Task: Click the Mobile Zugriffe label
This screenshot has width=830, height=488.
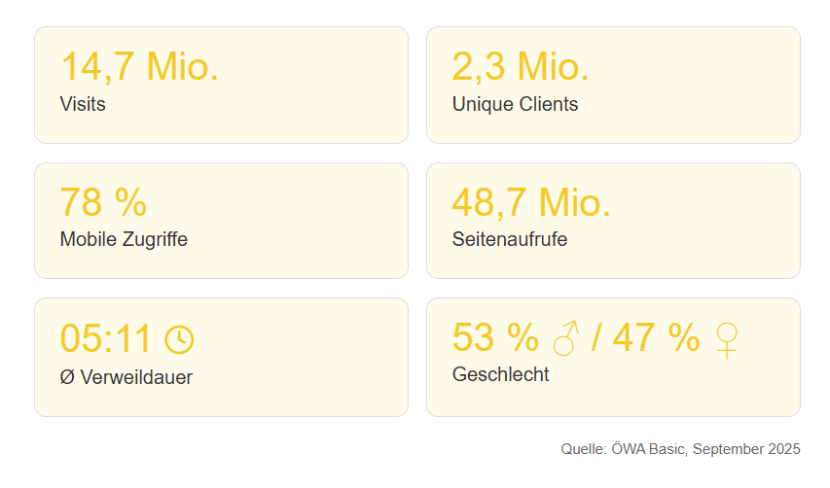Action: click(124, 240)
